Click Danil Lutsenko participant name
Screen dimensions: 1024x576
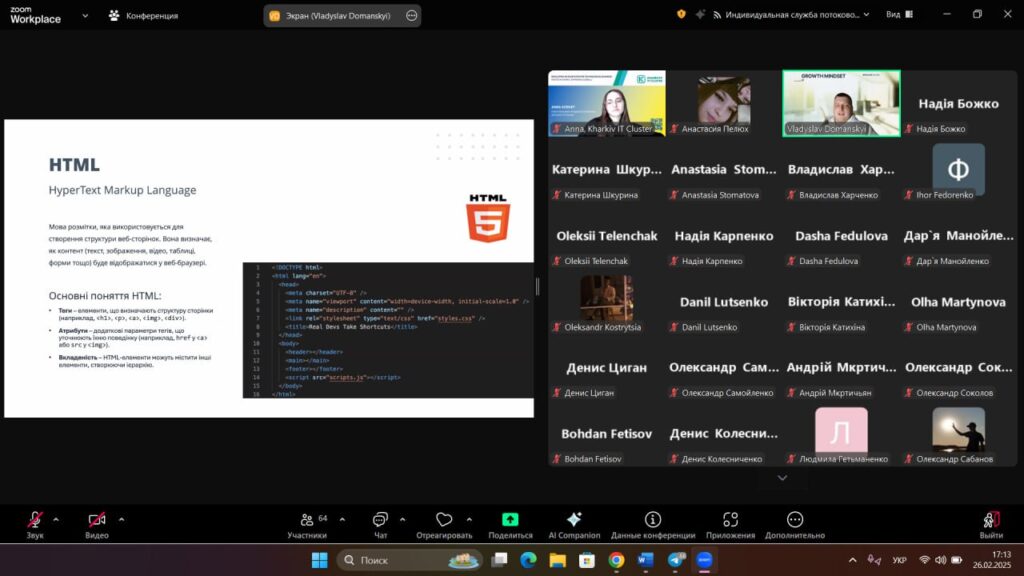tap(724, 302)
